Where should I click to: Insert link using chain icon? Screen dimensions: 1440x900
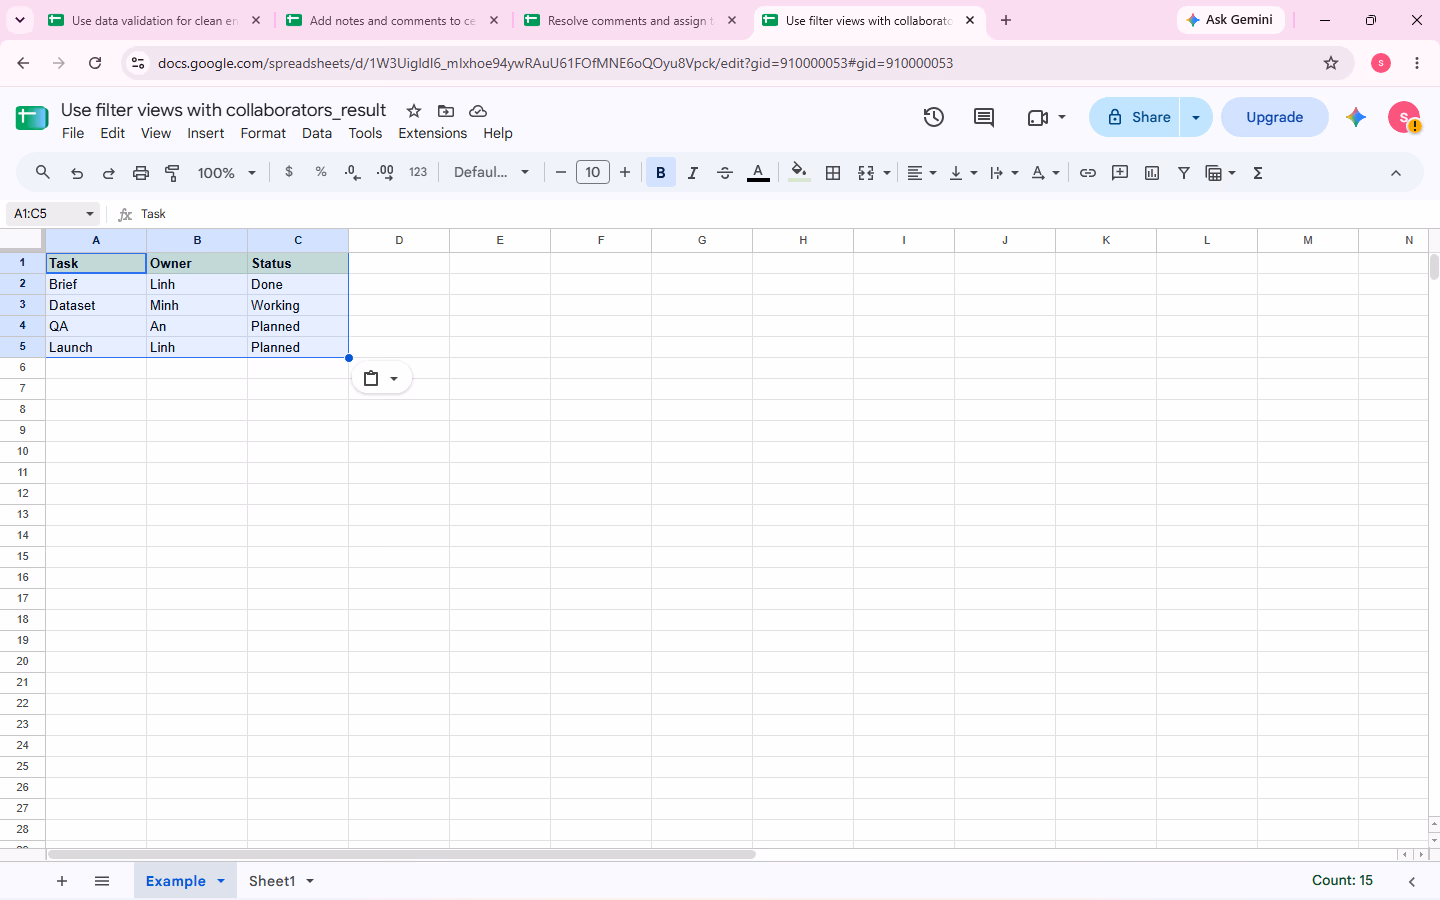(x=1088, y=173)
